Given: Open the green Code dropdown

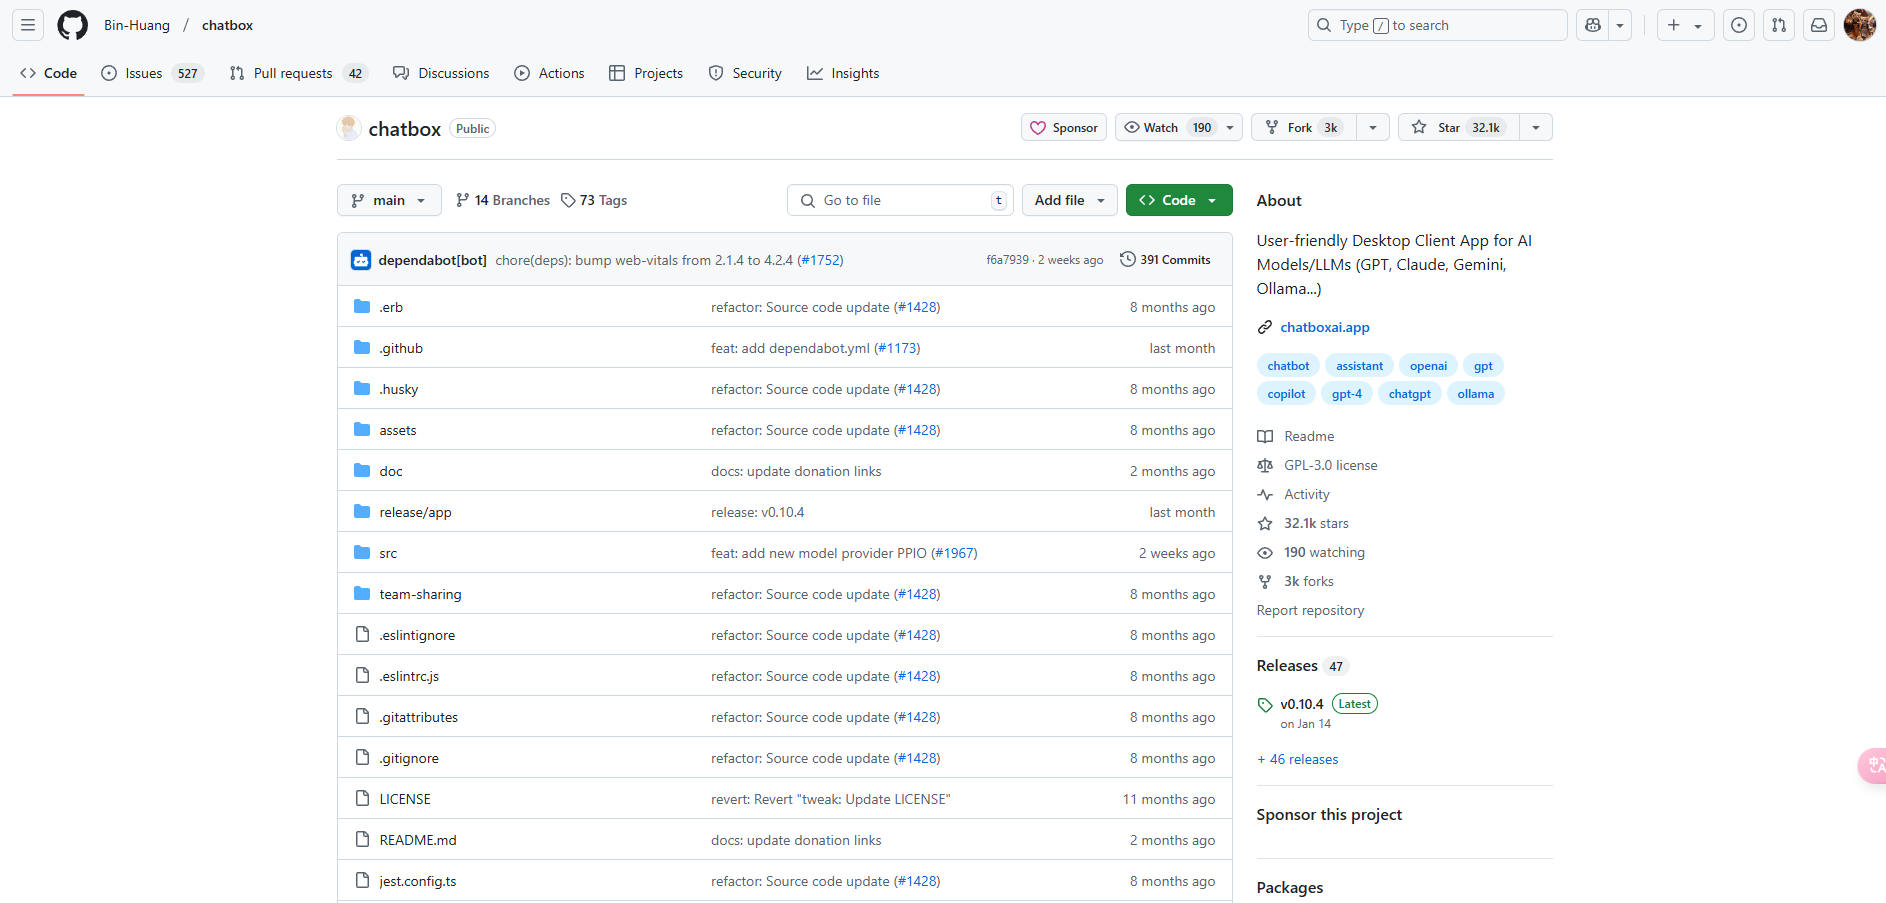Looking at the screenshot, I should tap(1179, 200).
